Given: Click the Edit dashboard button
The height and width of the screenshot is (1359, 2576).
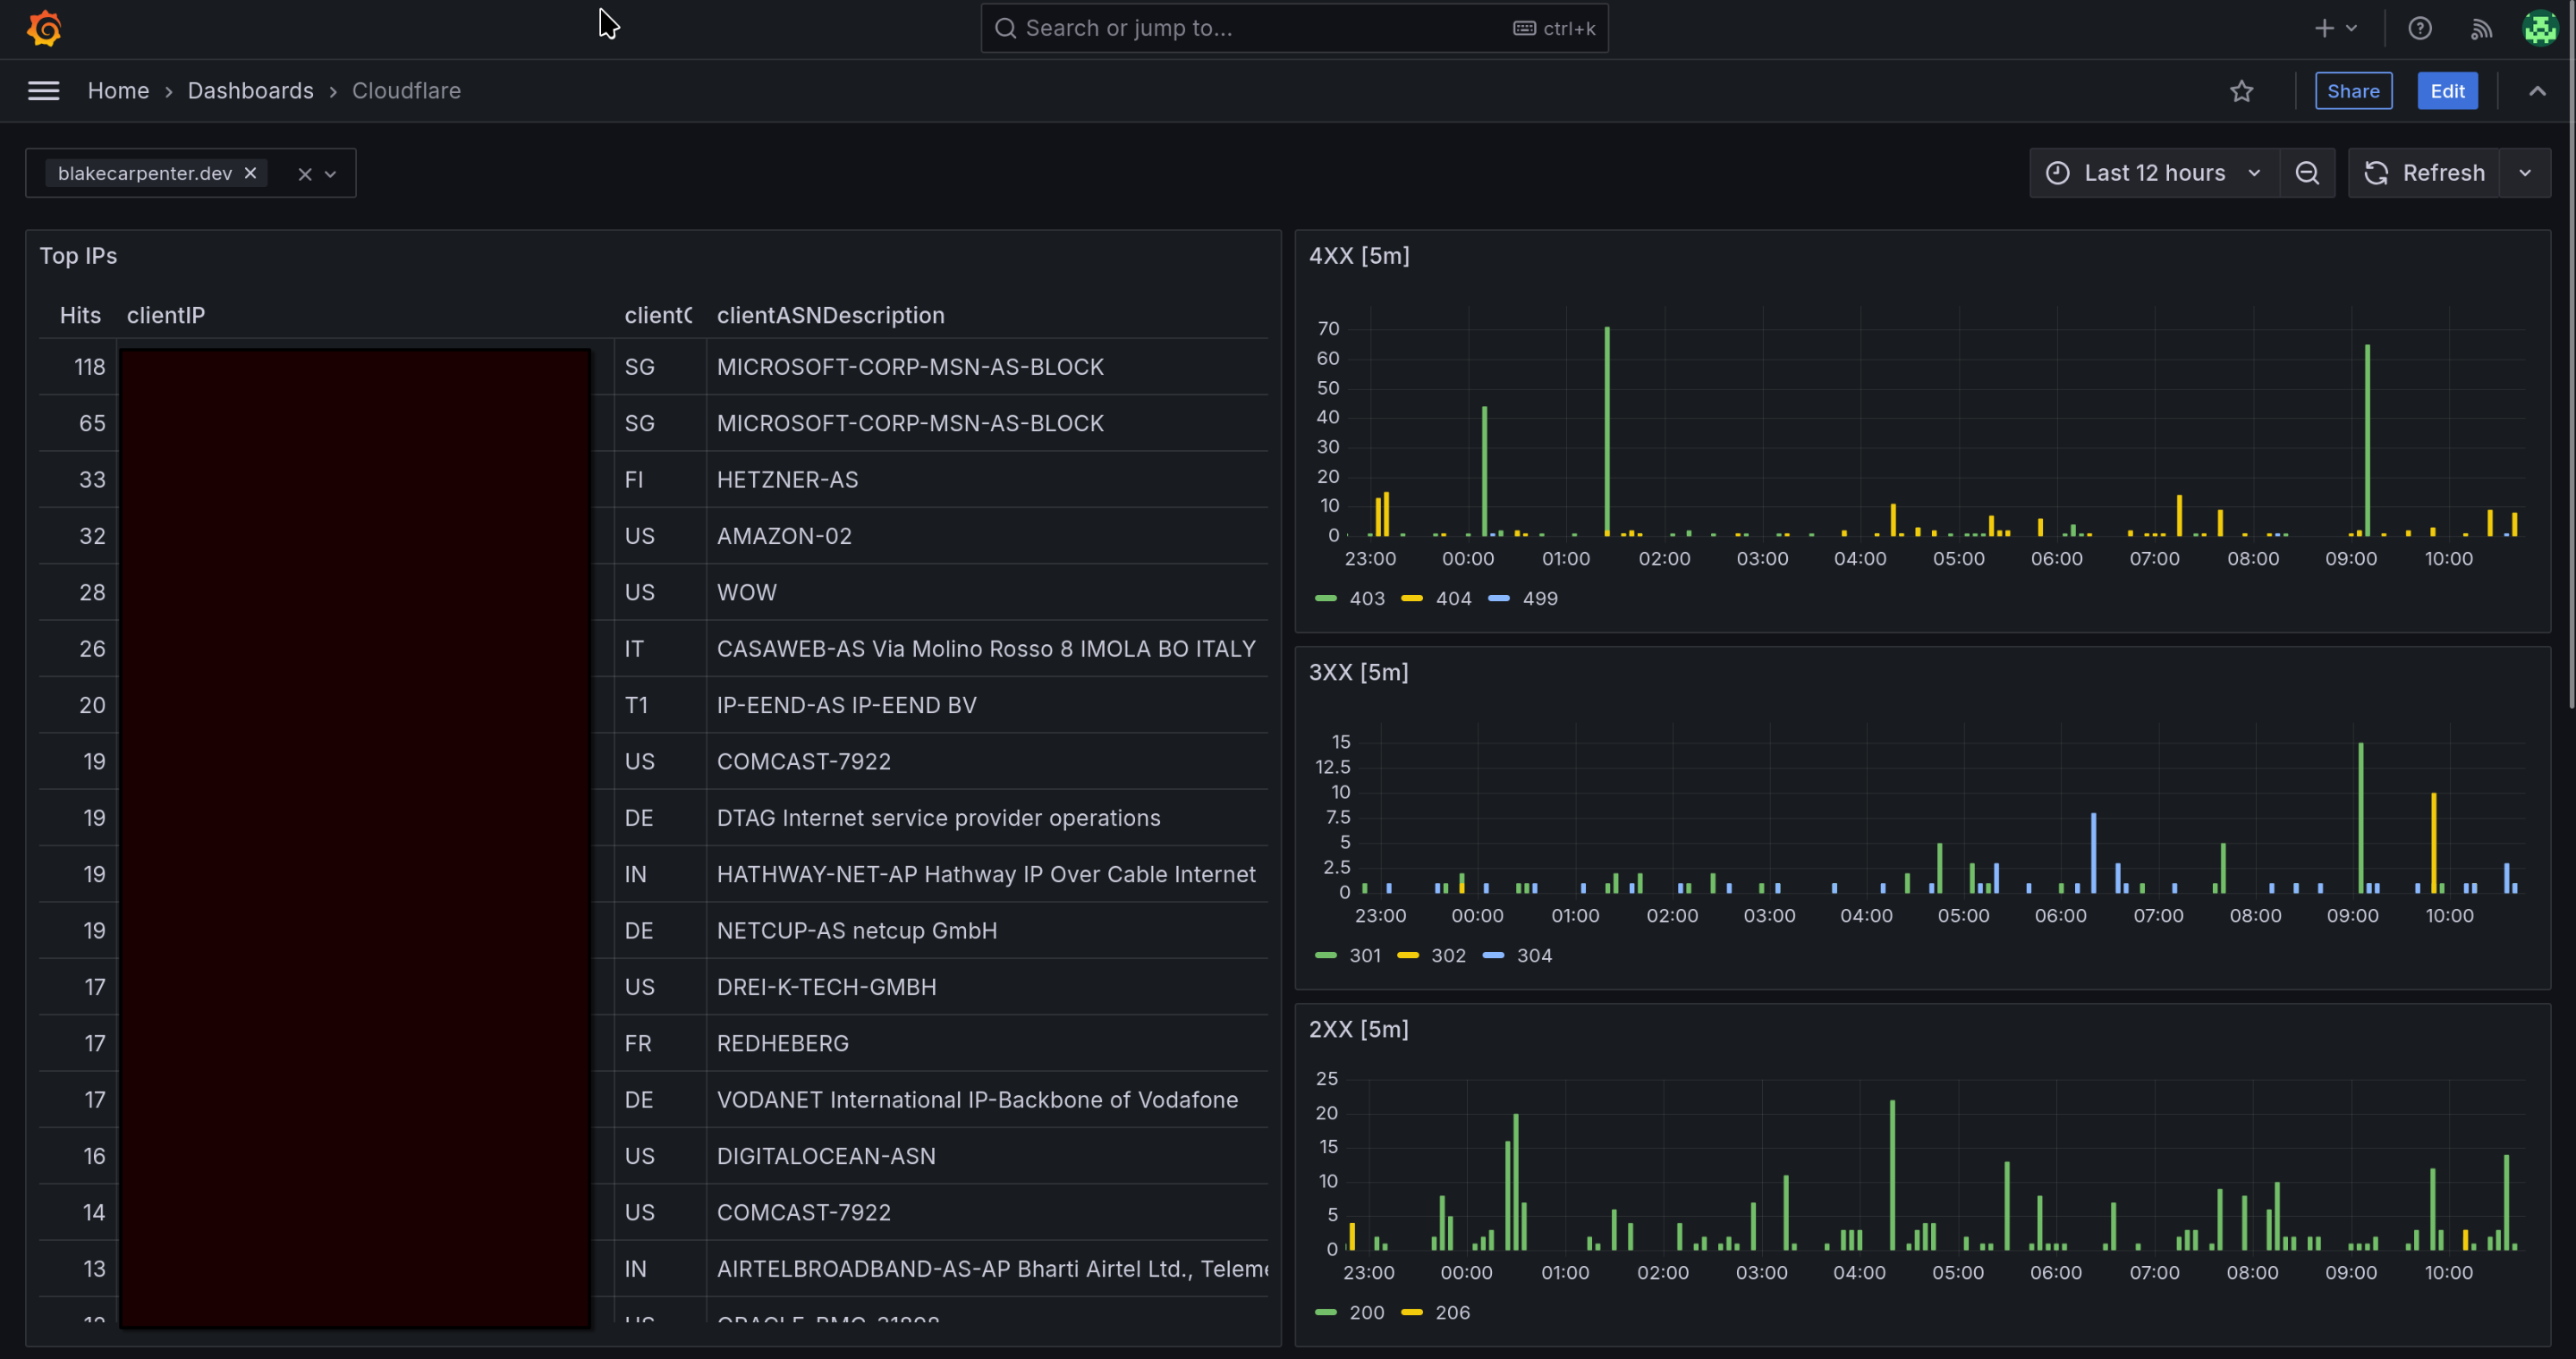Looking at the screenshot, I should point(2447,91).
